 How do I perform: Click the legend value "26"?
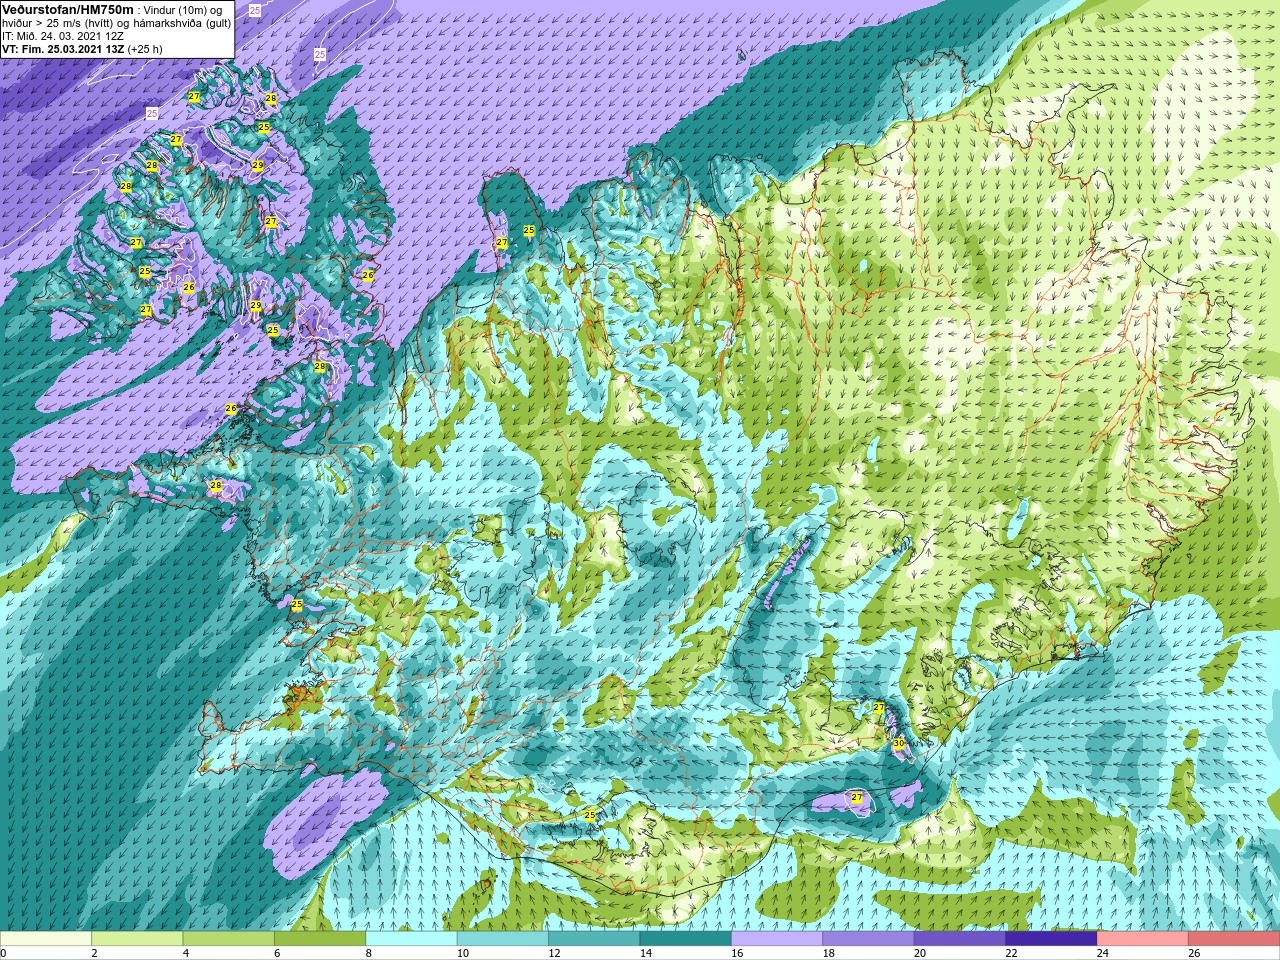coord(1194,953)
